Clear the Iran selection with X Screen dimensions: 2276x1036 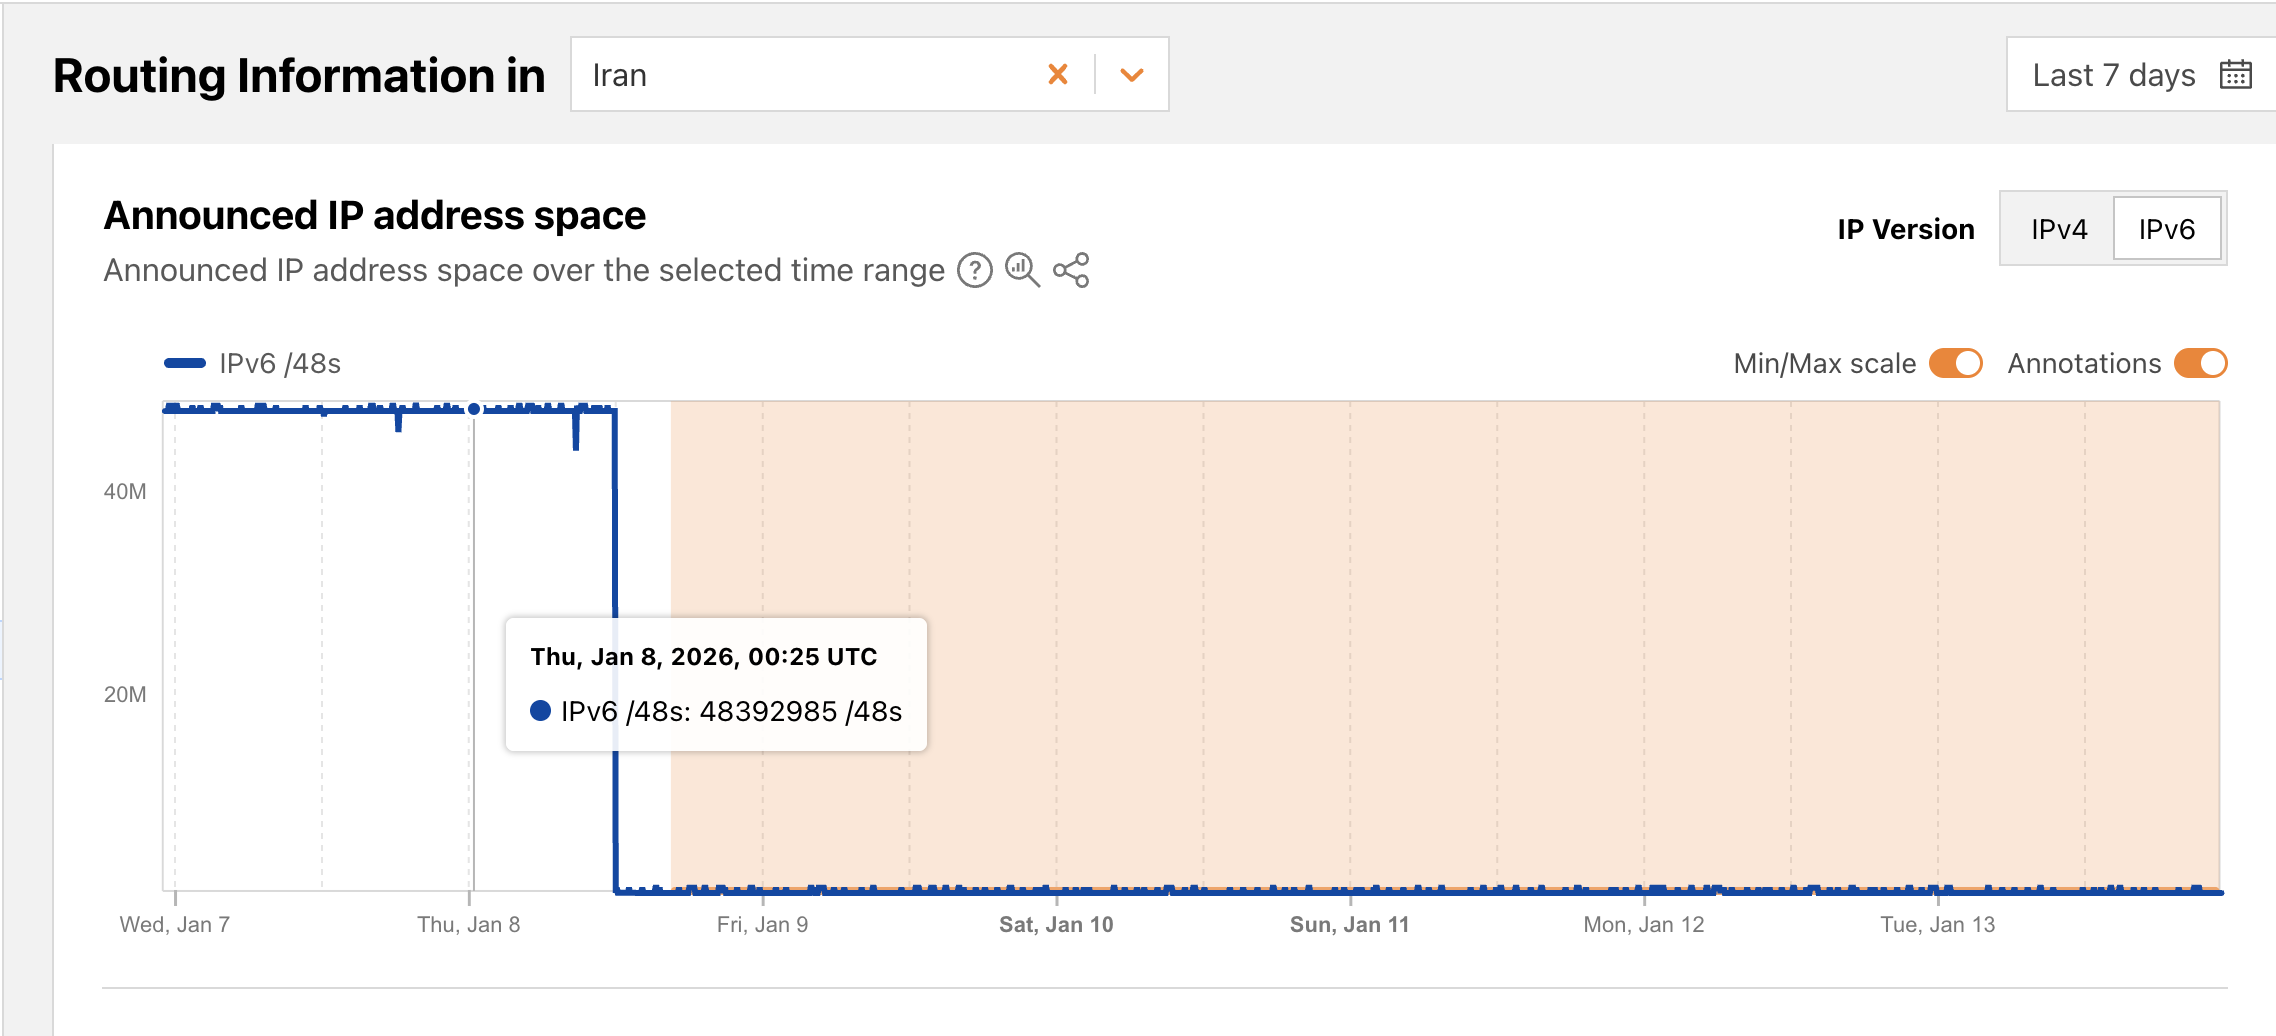[x=1057, y=75]
